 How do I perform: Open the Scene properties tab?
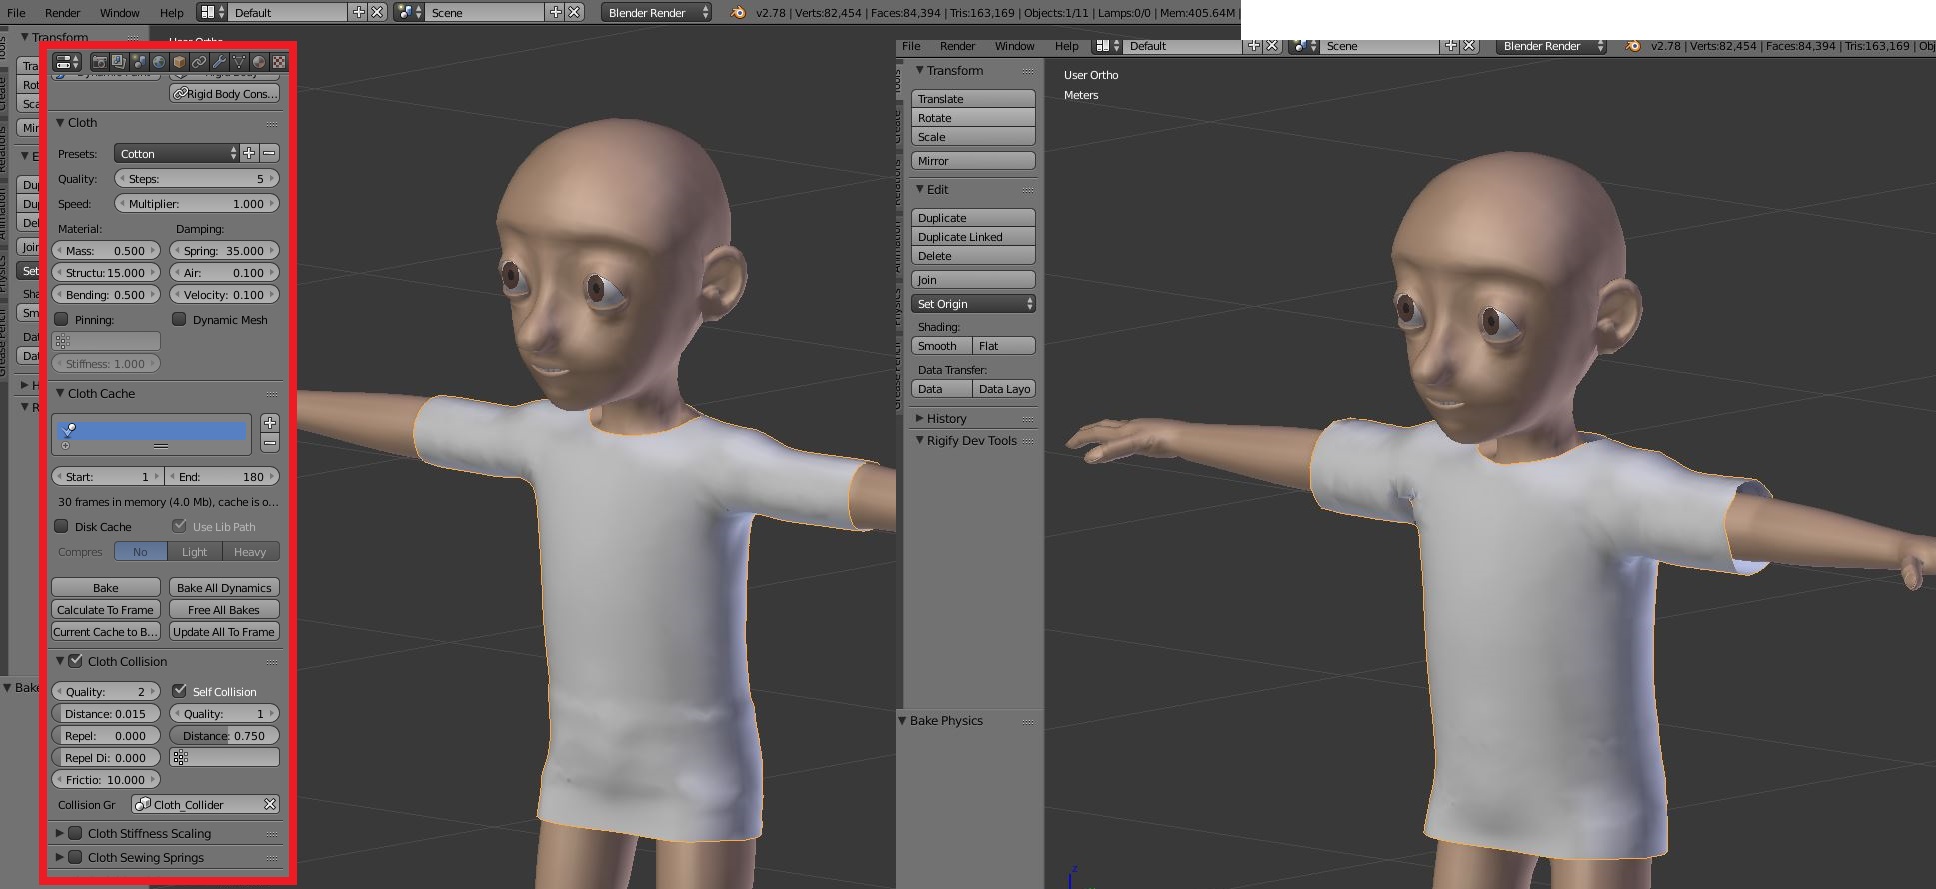pos(139,62)
